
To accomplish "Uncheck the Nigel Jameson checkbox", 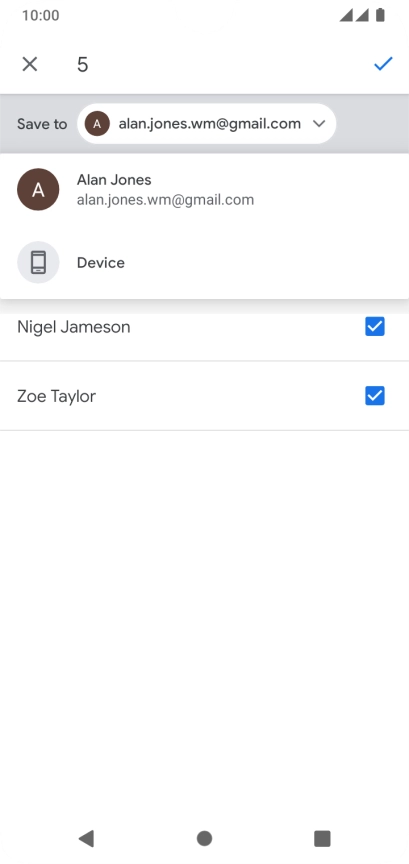I will 375,327.
